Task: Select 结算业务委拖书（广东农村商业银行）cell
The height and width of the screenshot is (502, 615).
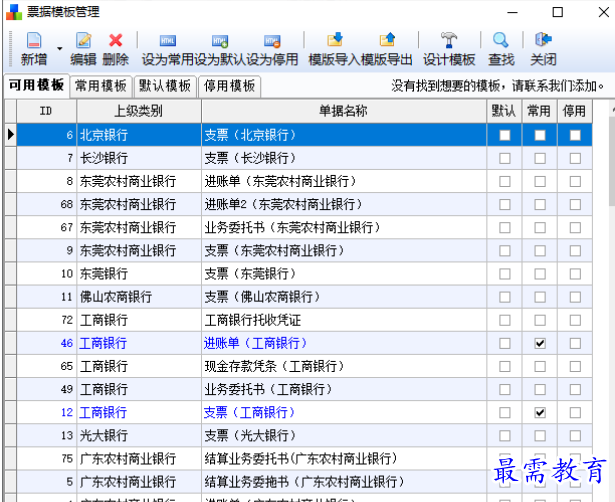Action: [344, 482]
